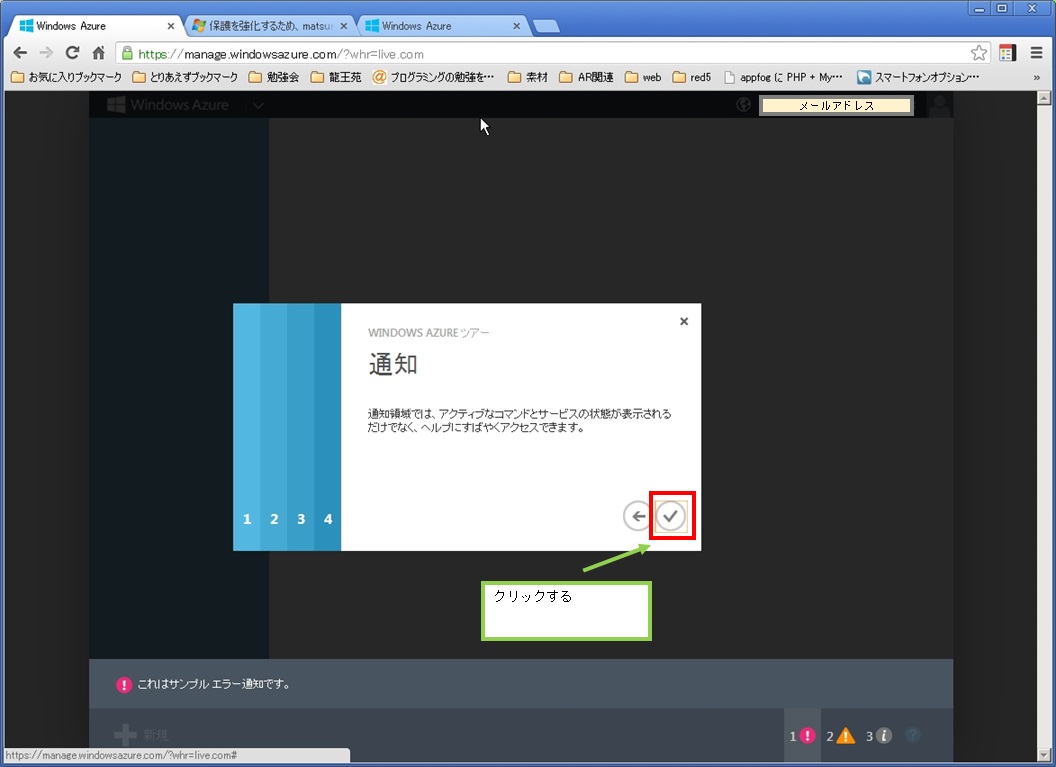Viewport: 1056px width, 767px height.
Task: Click the 通知 heading in the tour dialog
Action: 393,364
